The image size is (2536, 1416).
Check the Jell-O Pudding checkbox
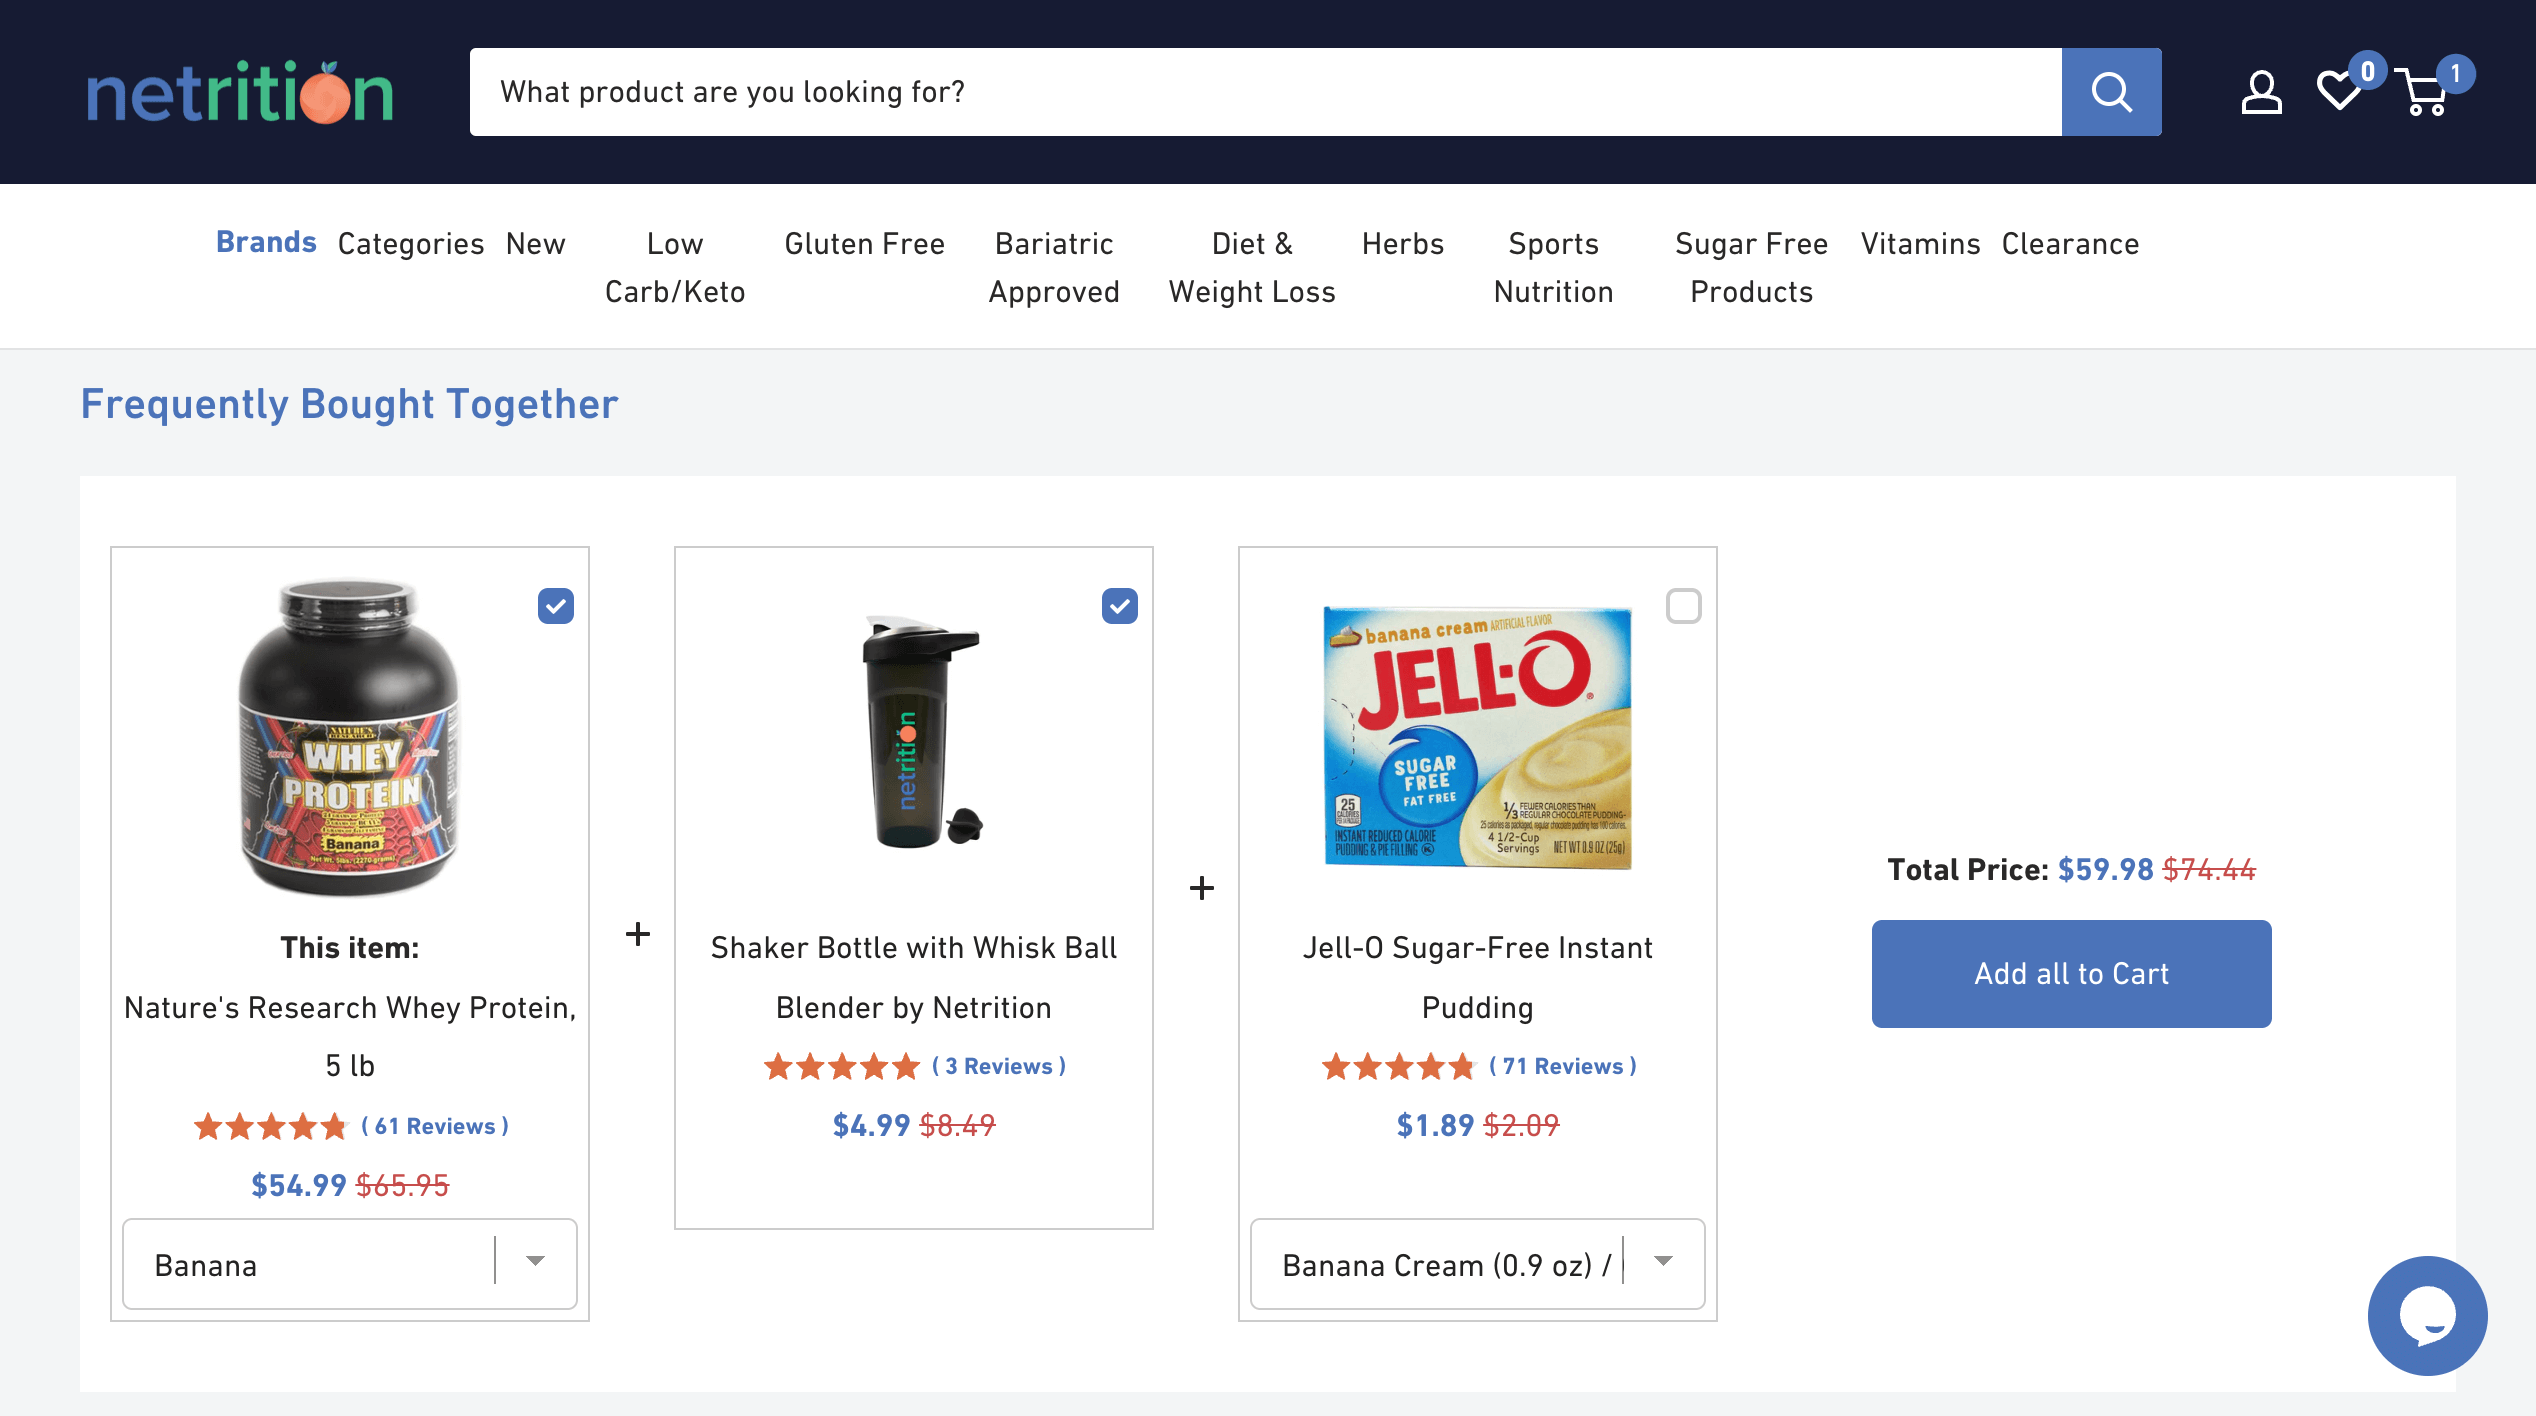1684,606
